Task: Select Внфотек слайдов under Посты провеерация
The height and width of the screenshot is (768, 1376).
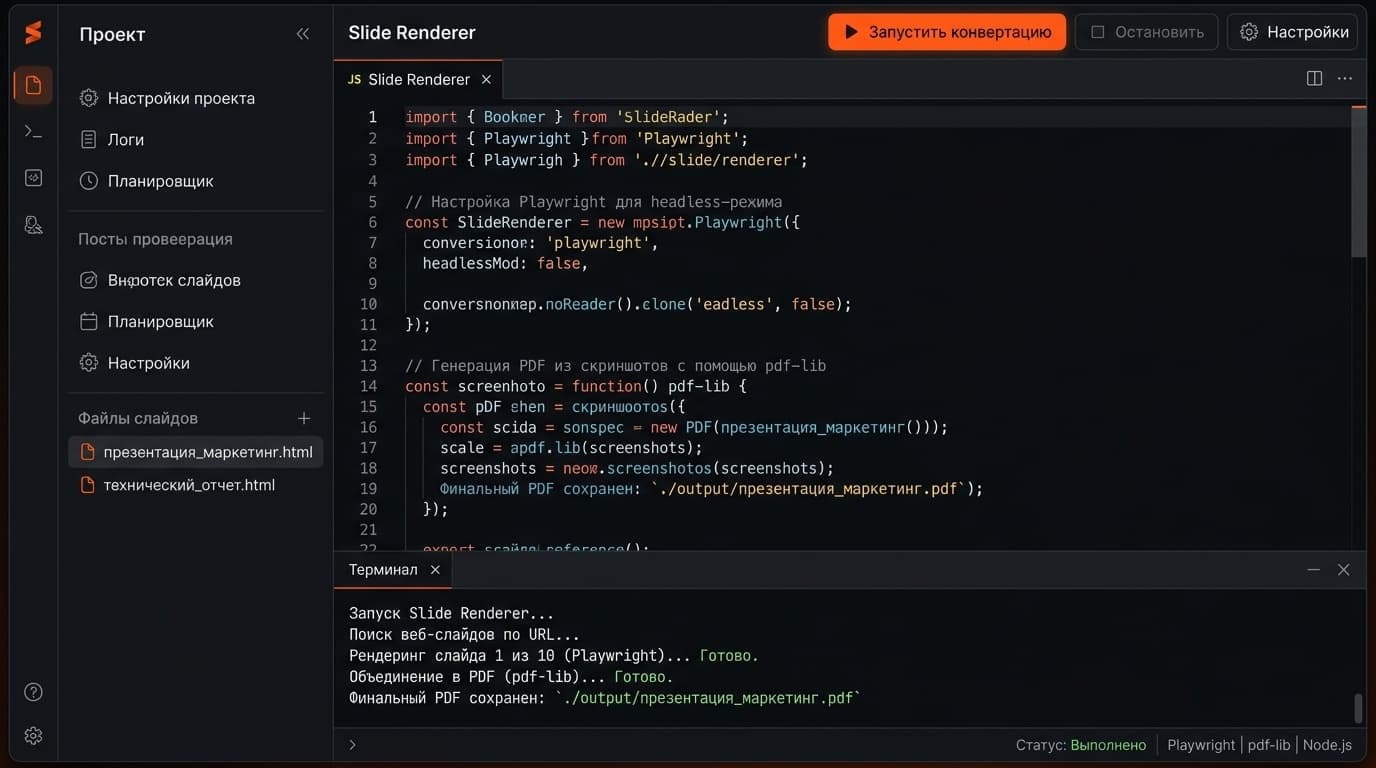Action: 175,280
